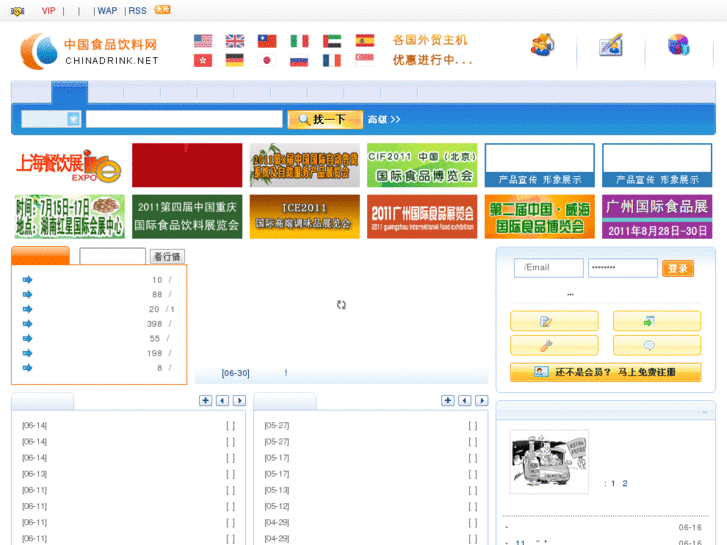This screenshot has height=545, width=727.
Task: Open the 各国外贸主机 优惠进行中 promo
Action: (x=432, y=50)
